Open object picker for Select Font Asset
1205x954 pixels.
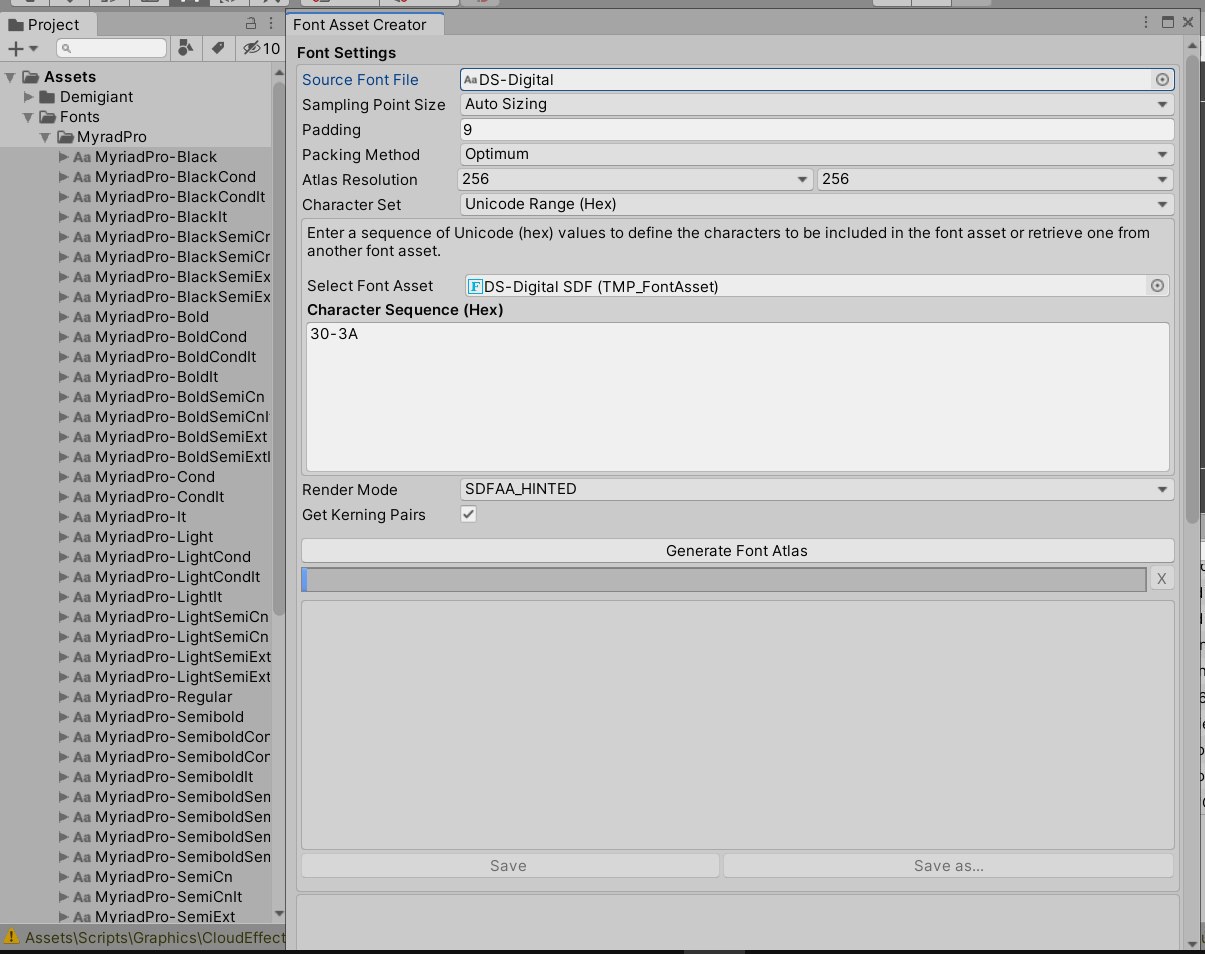(1157, 286)
